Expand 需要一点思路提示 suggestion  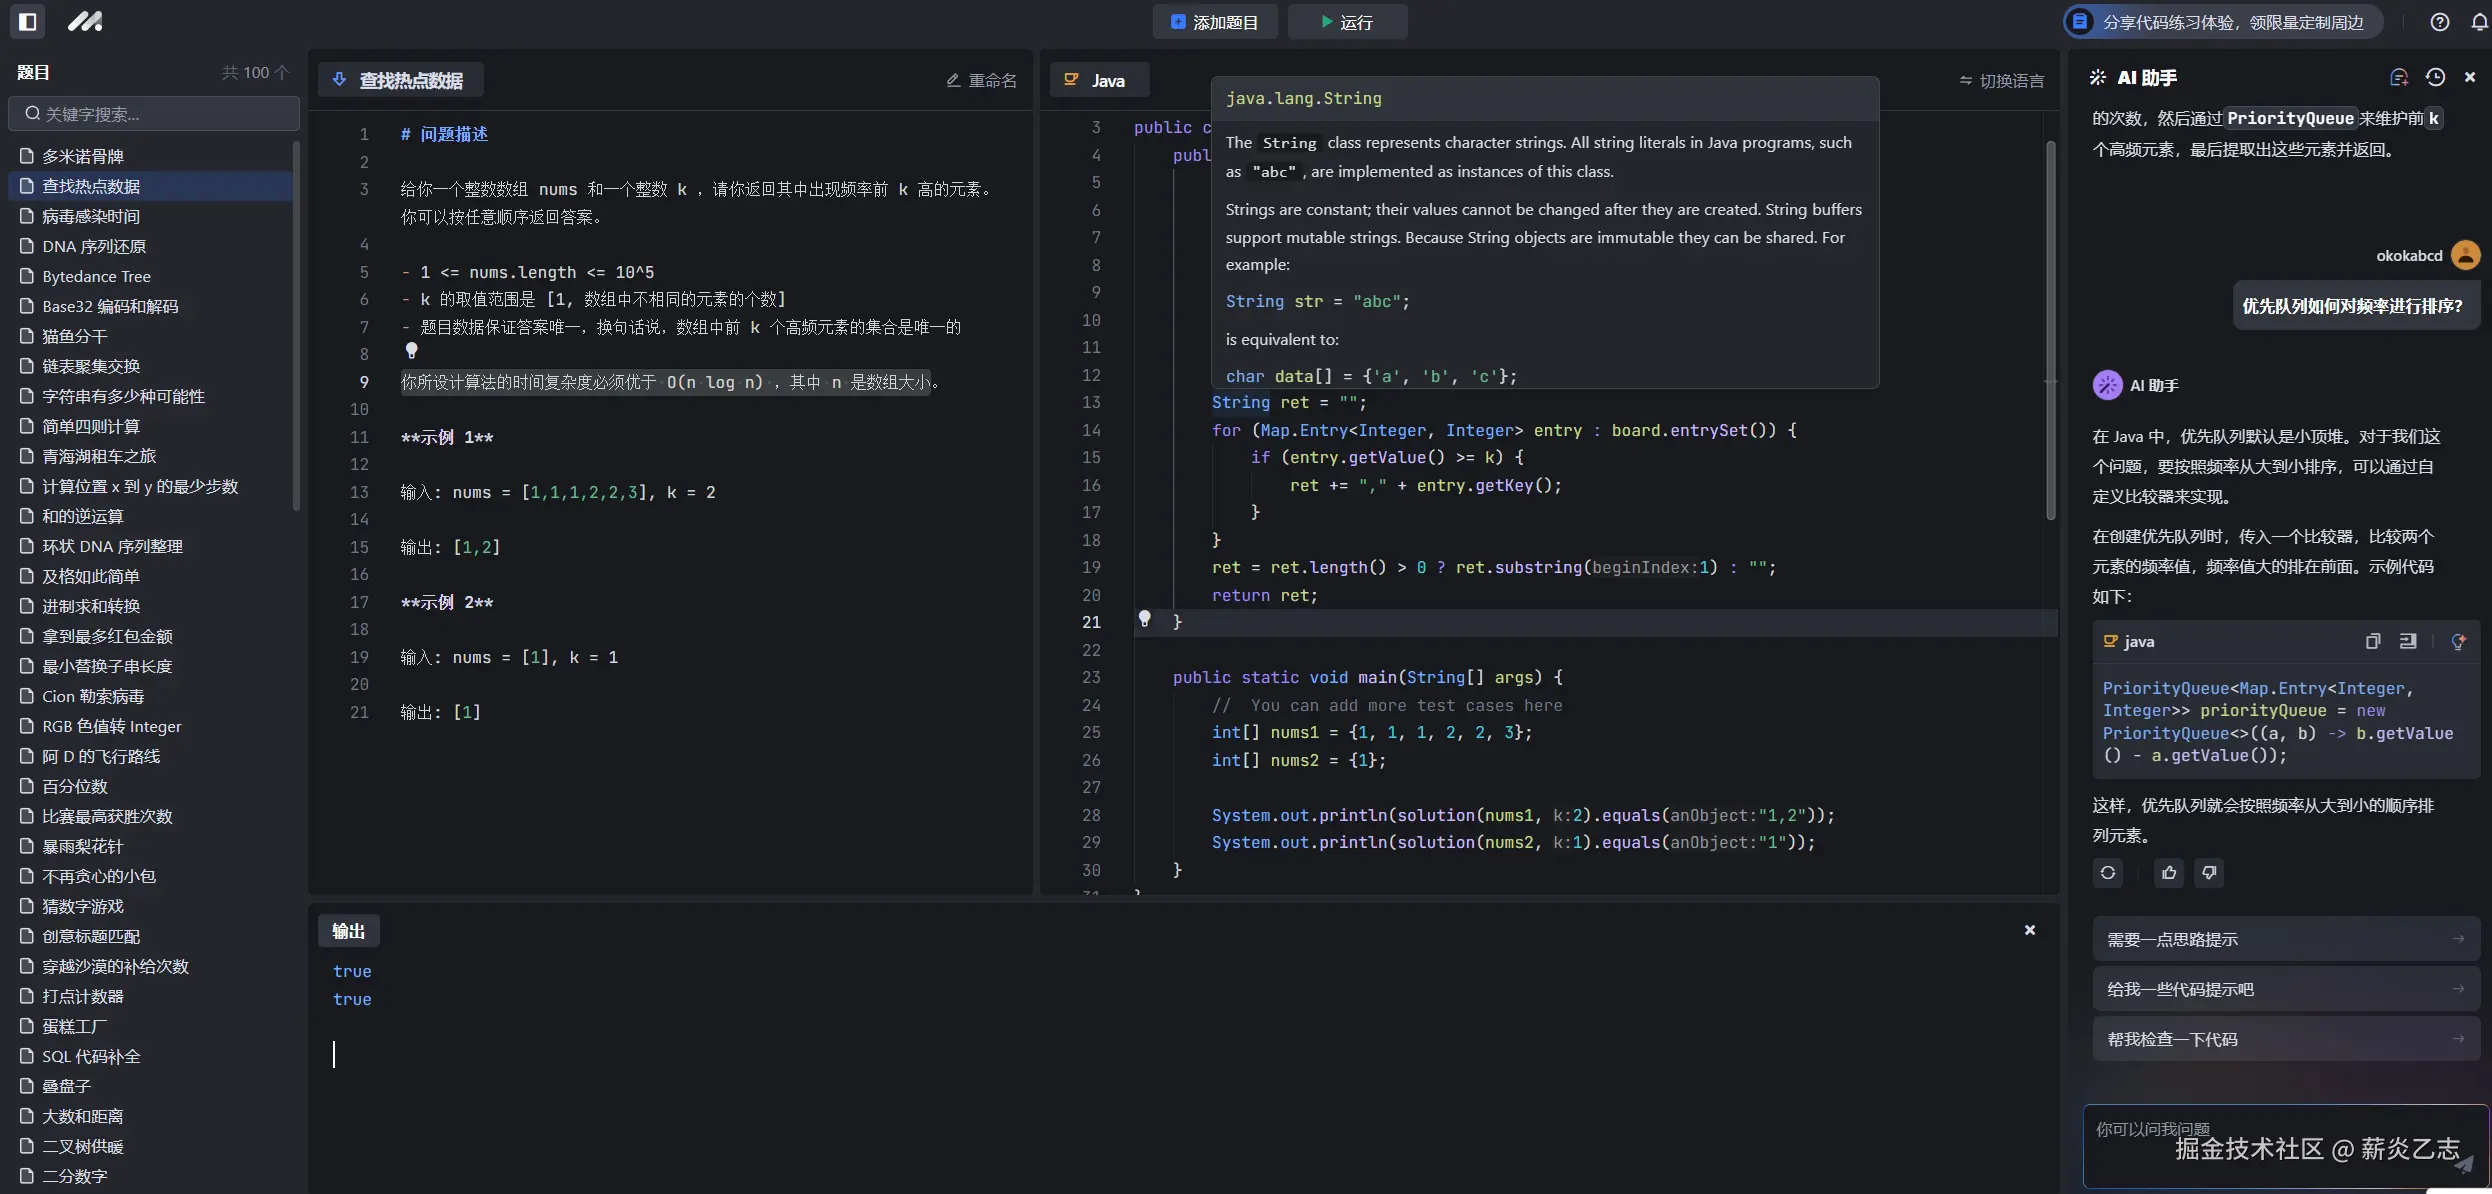2285,939
